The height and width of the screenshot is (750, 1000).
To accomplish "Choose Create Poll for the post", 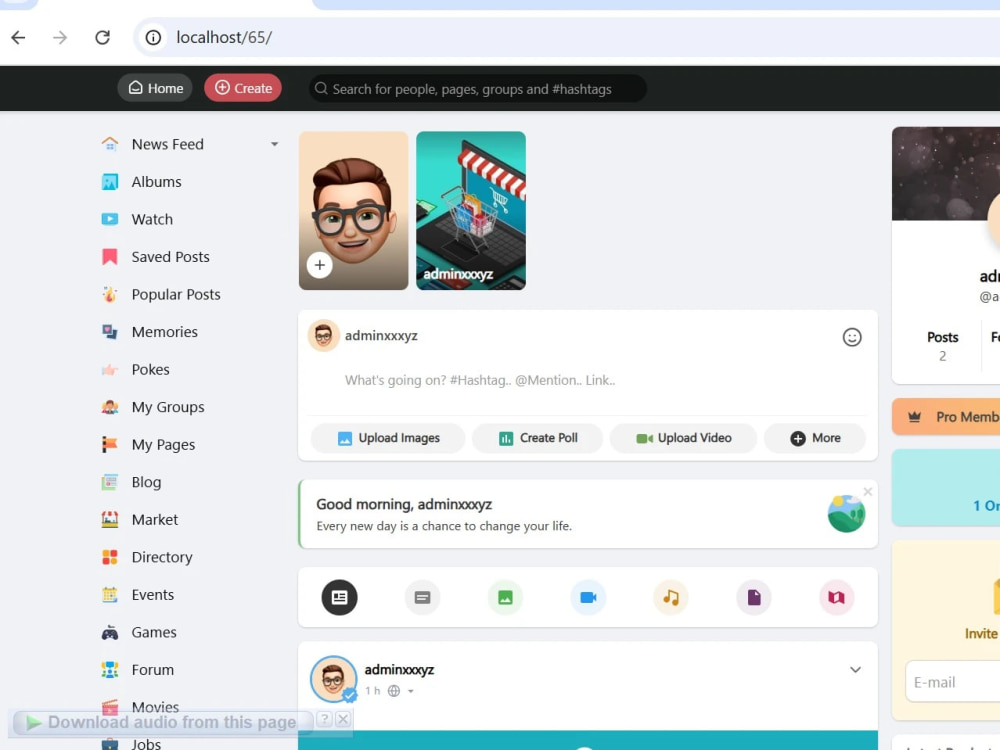I will point(538,438).
